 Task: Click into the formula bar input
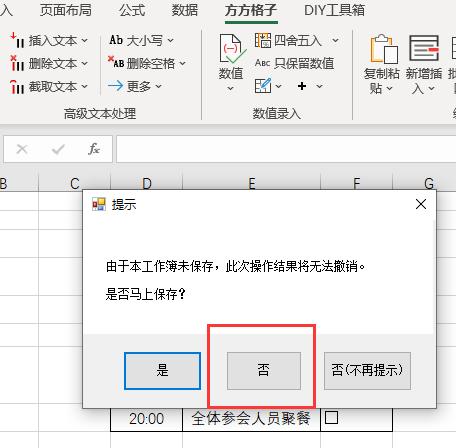click(286, 149)
